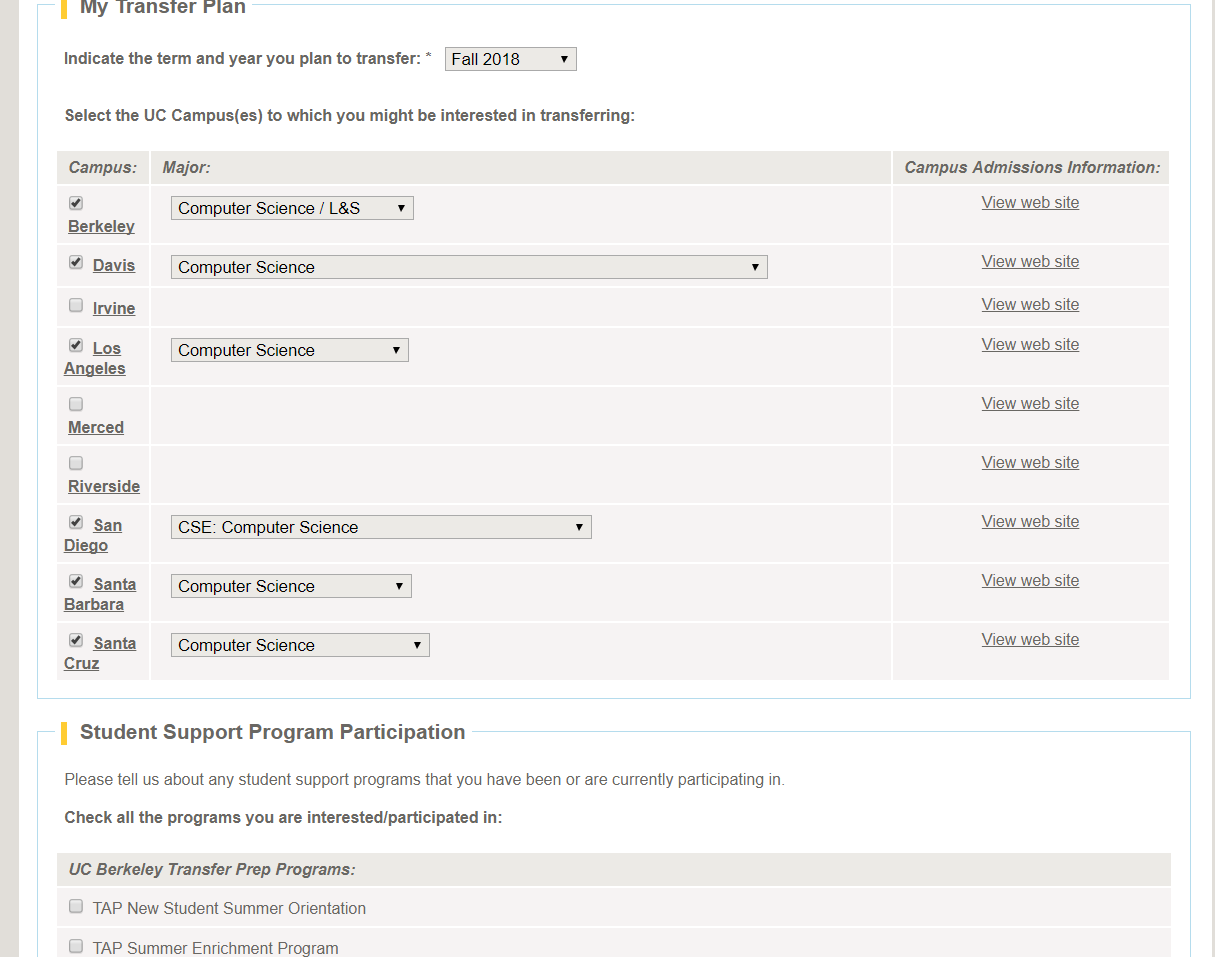Check TAP New Student Summer Orientation
The width and height of the screenshot is (1215, 957).
(x=76, y=906)
